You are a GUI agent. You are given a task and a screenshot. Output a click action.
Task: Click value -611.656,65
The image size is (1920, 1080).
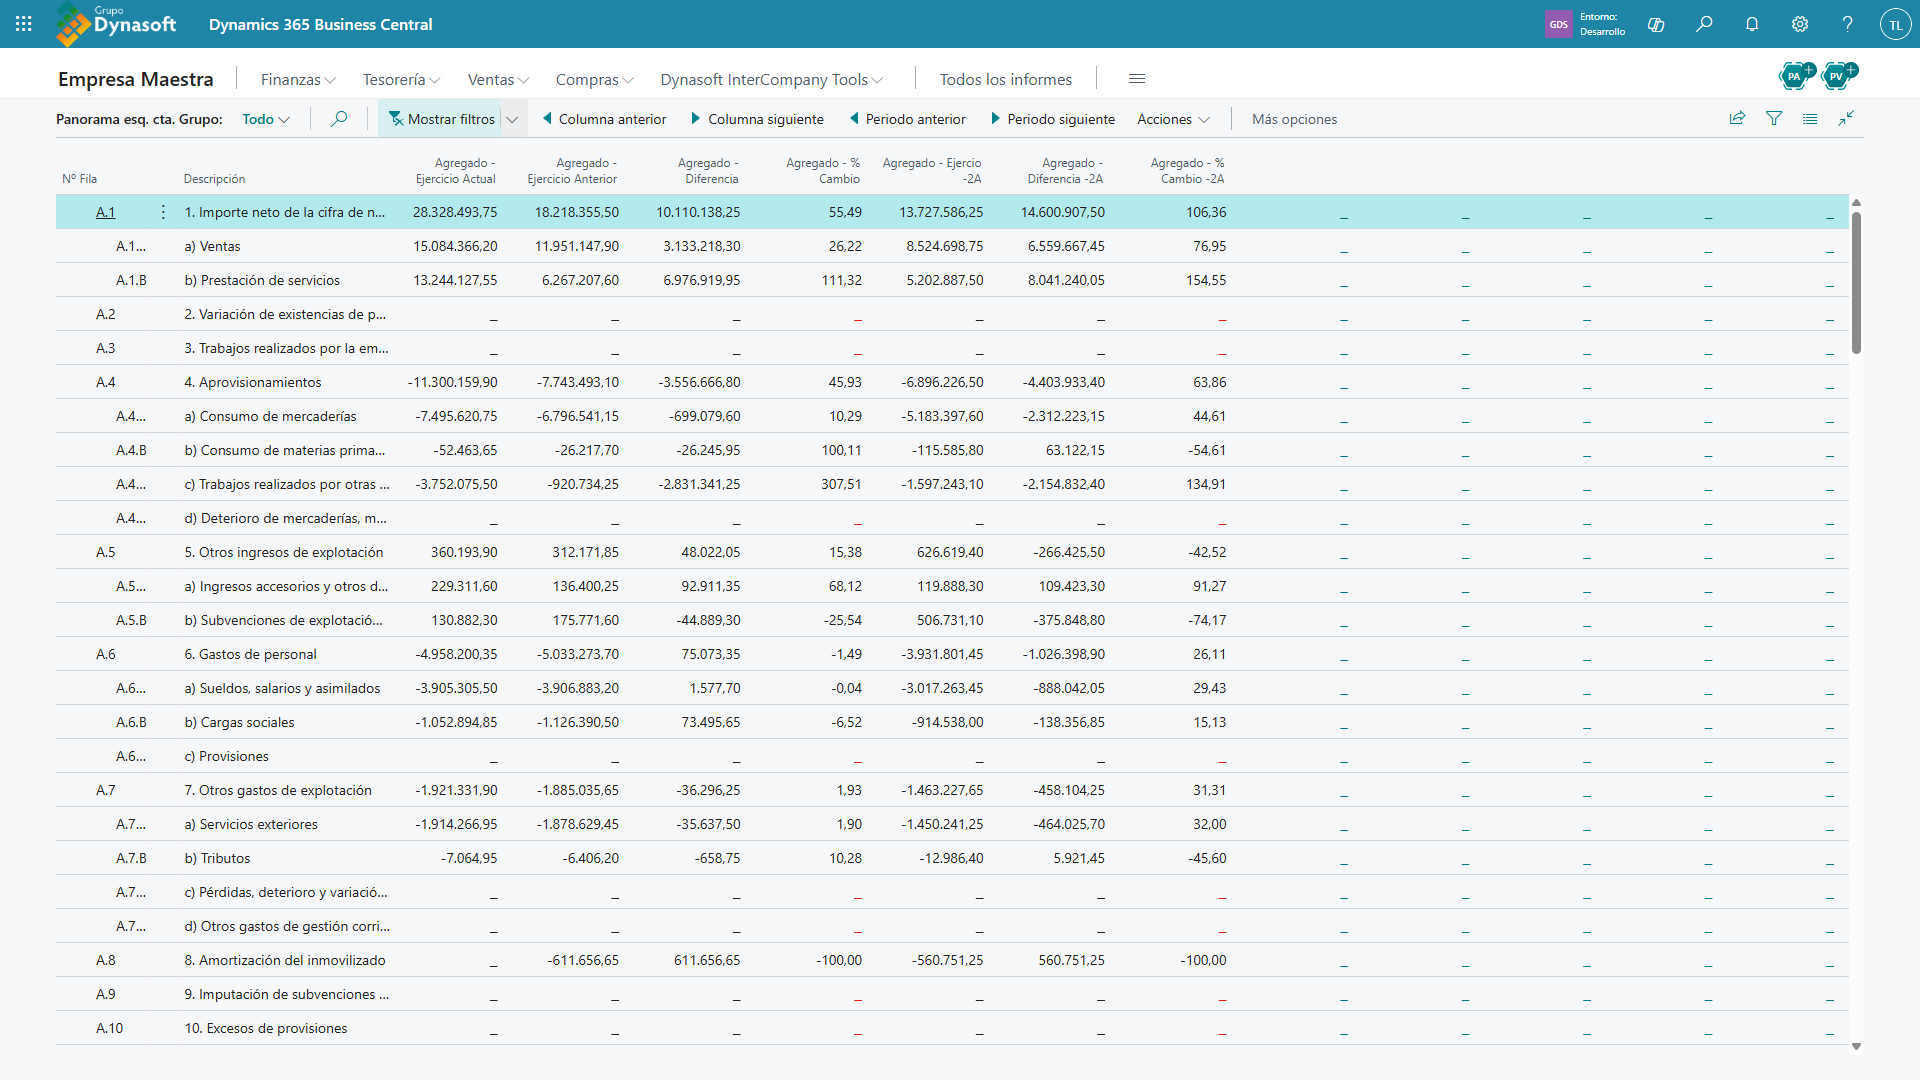click(x=583, y=960)
